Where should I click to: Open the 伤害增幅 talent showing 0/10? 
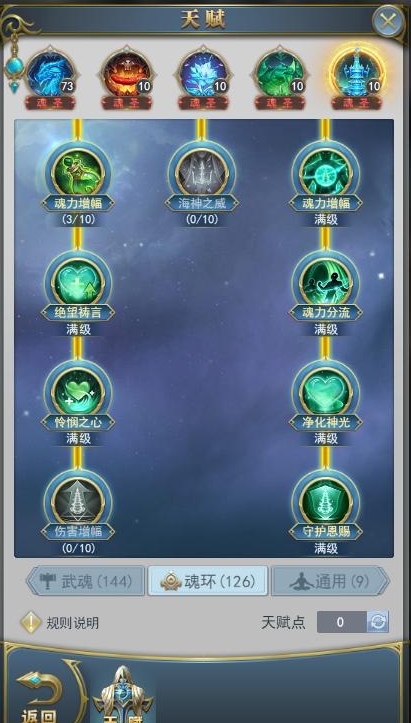[77, 502]
